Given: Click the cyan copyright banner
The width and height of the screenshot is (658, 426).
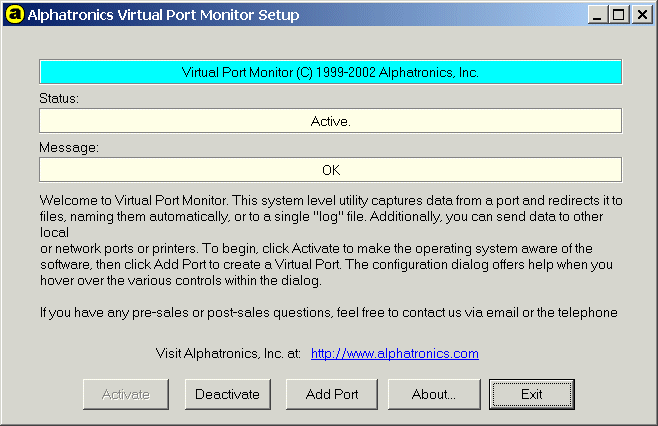Looking at the screenshot, I should 330,72.
